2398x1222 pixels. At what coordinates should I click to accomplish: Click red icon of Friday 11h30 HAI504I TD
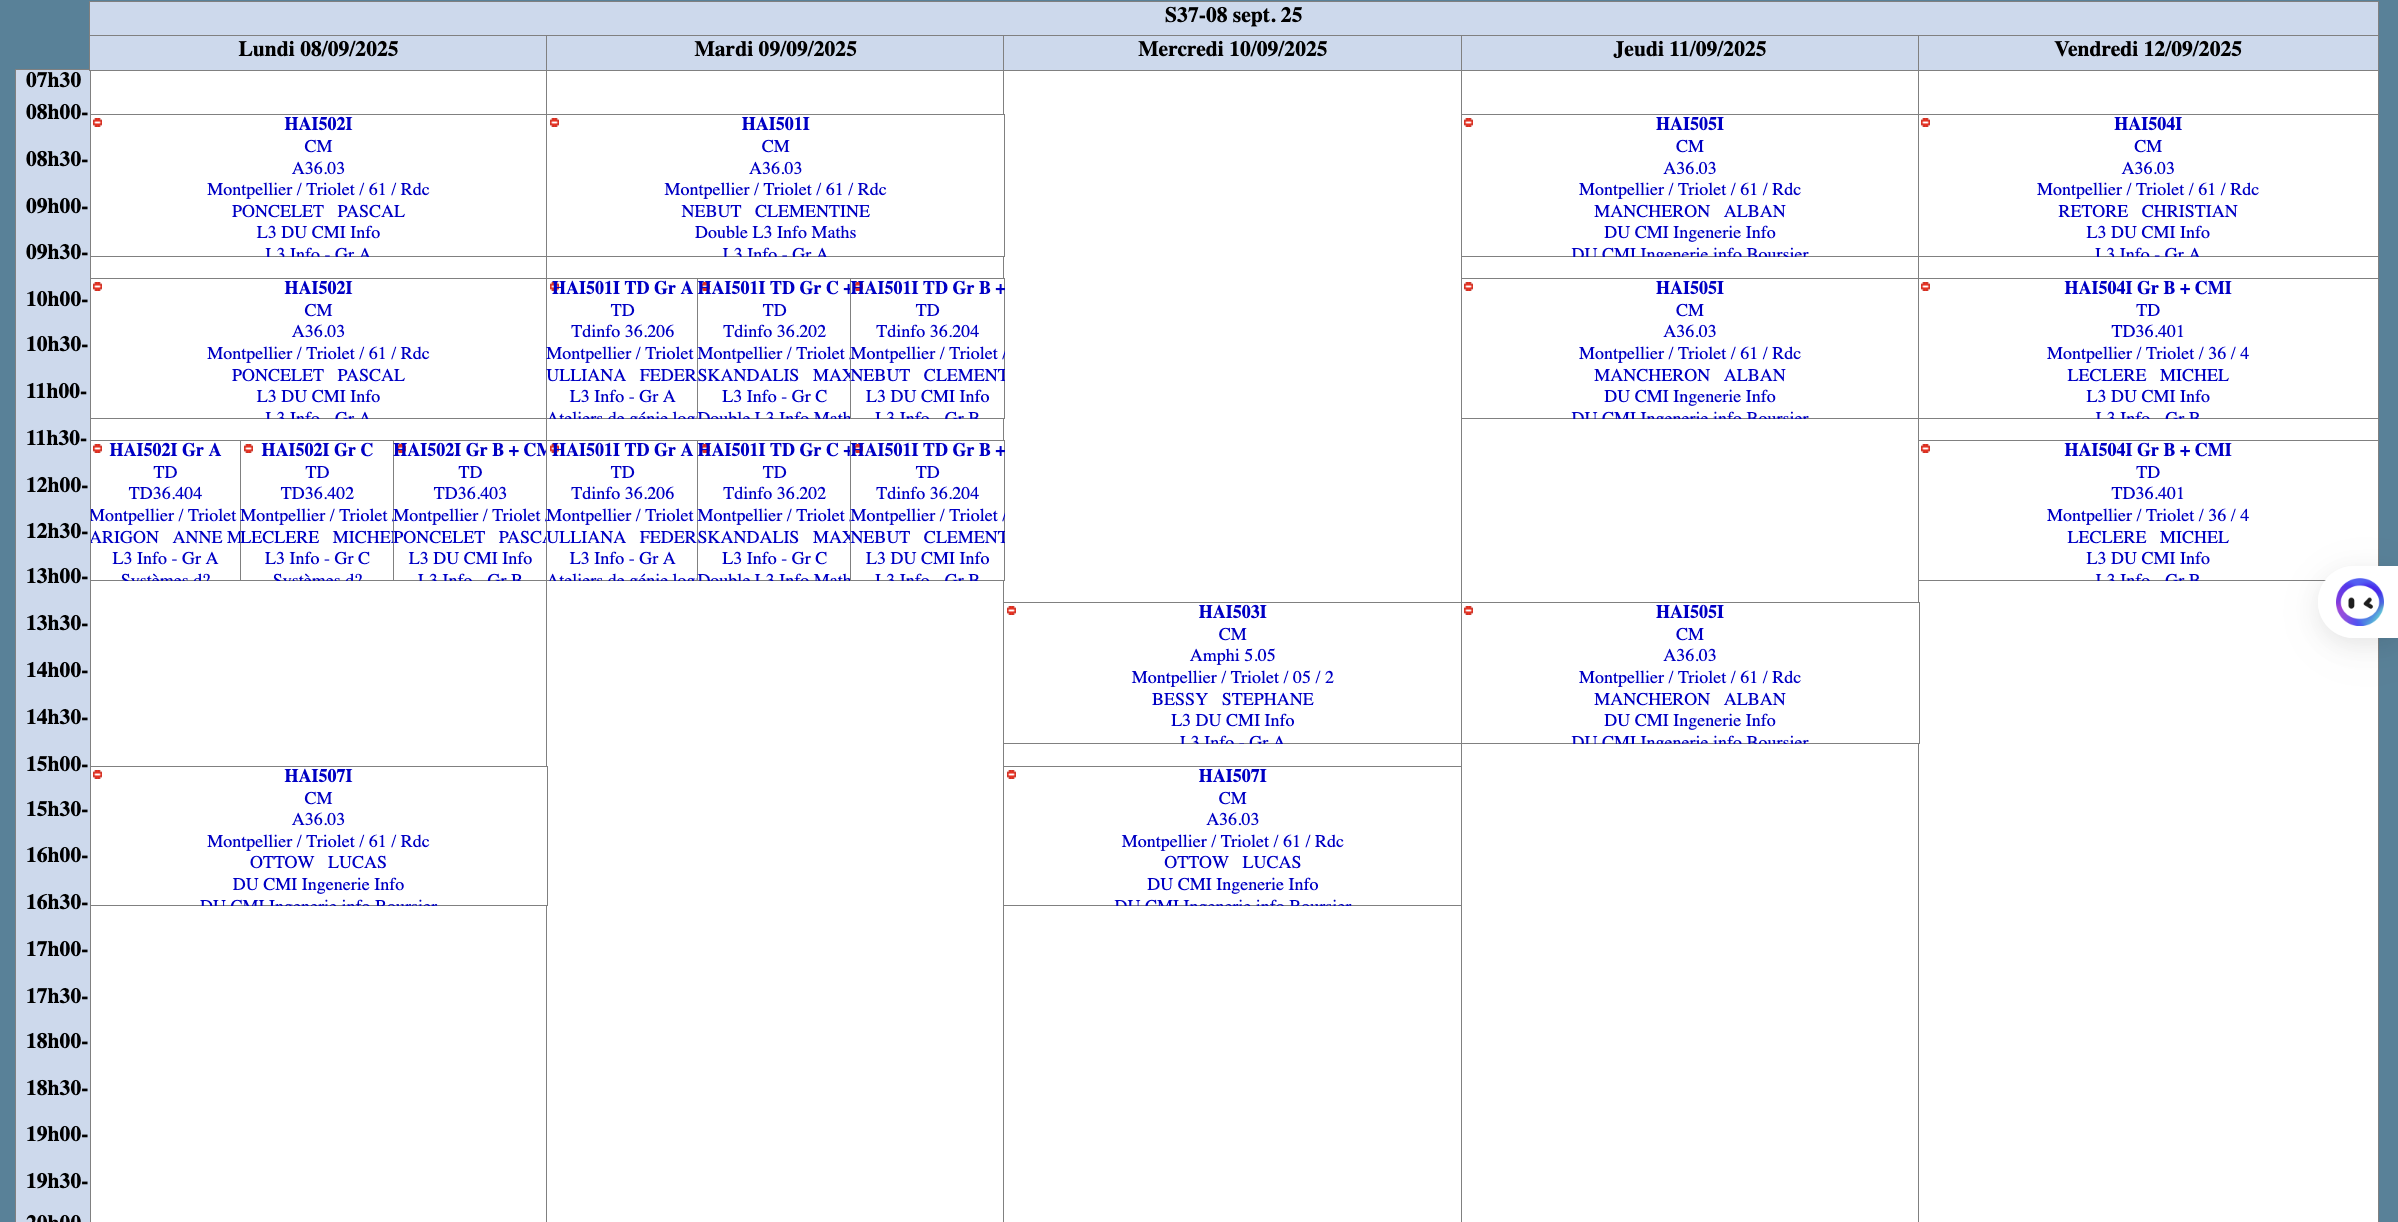(1926, 449)
